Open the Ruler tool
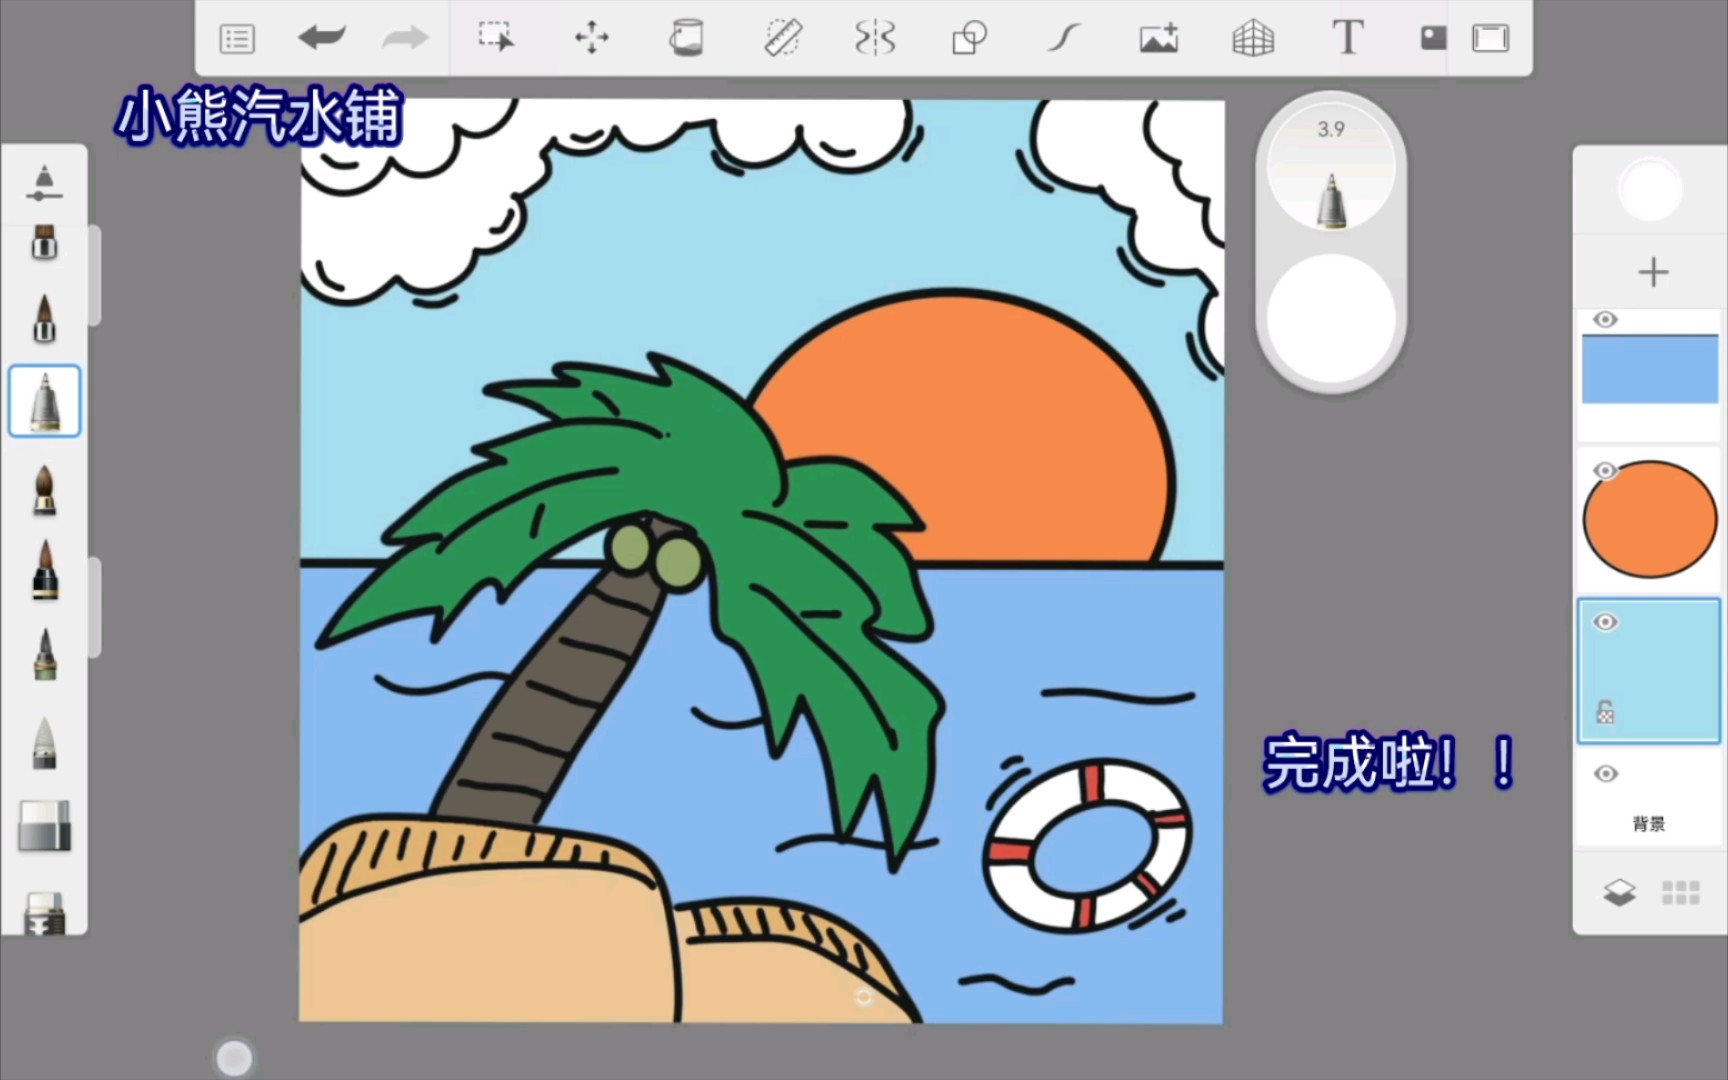The width and height of the screenshot is (1728, 1080). coord(781,38)
